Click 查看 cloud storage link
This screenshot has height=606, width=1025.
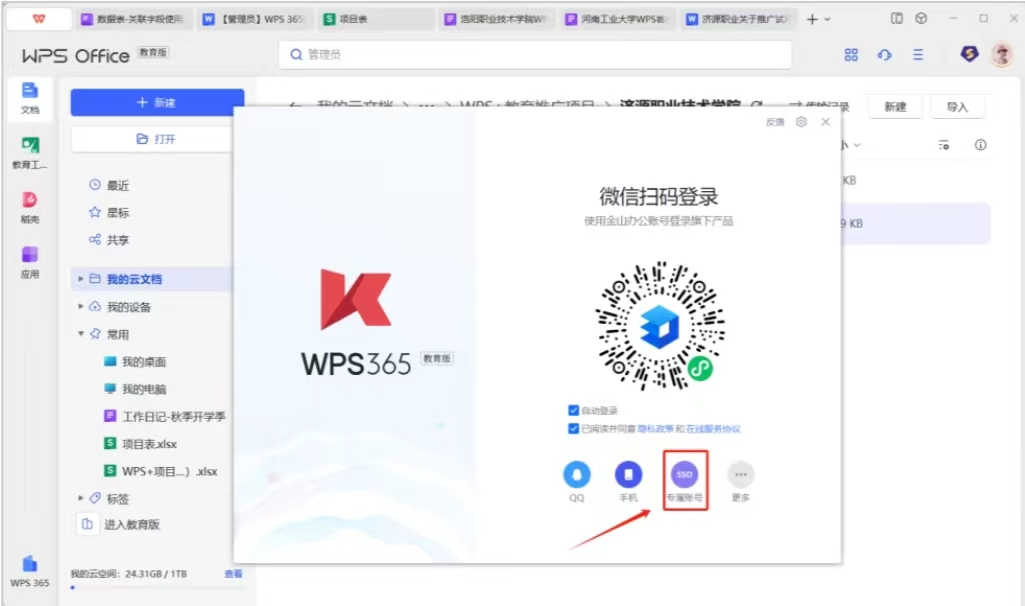pyautogui.click(x=233, y=574)
